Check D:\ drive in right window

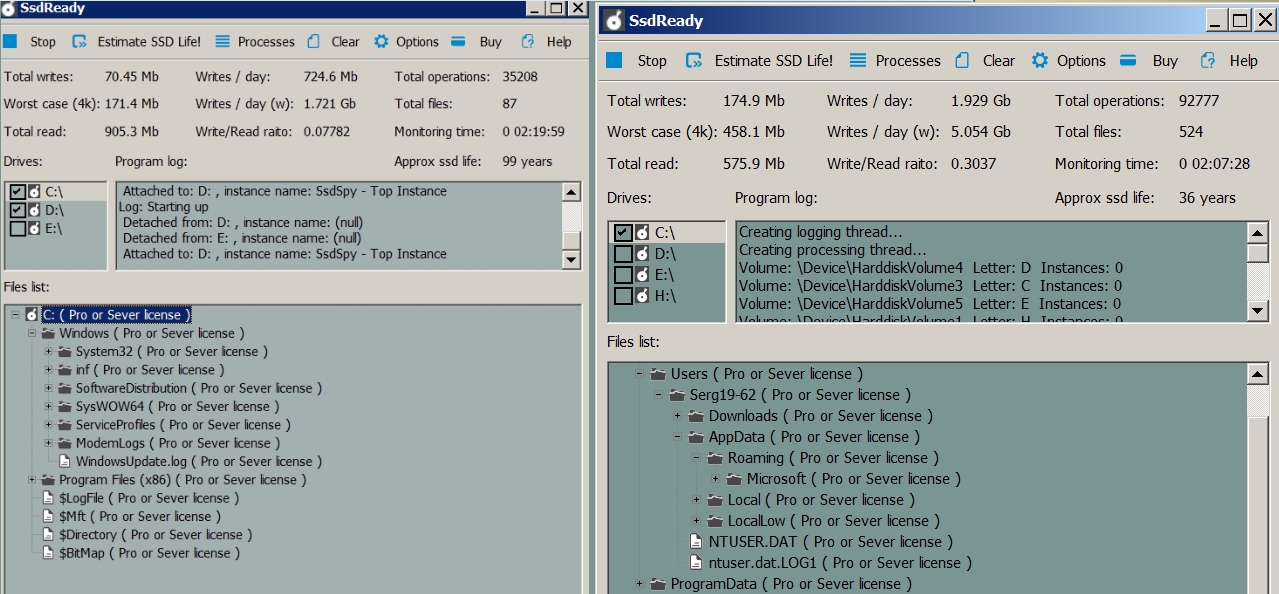[x=623, y=254]
